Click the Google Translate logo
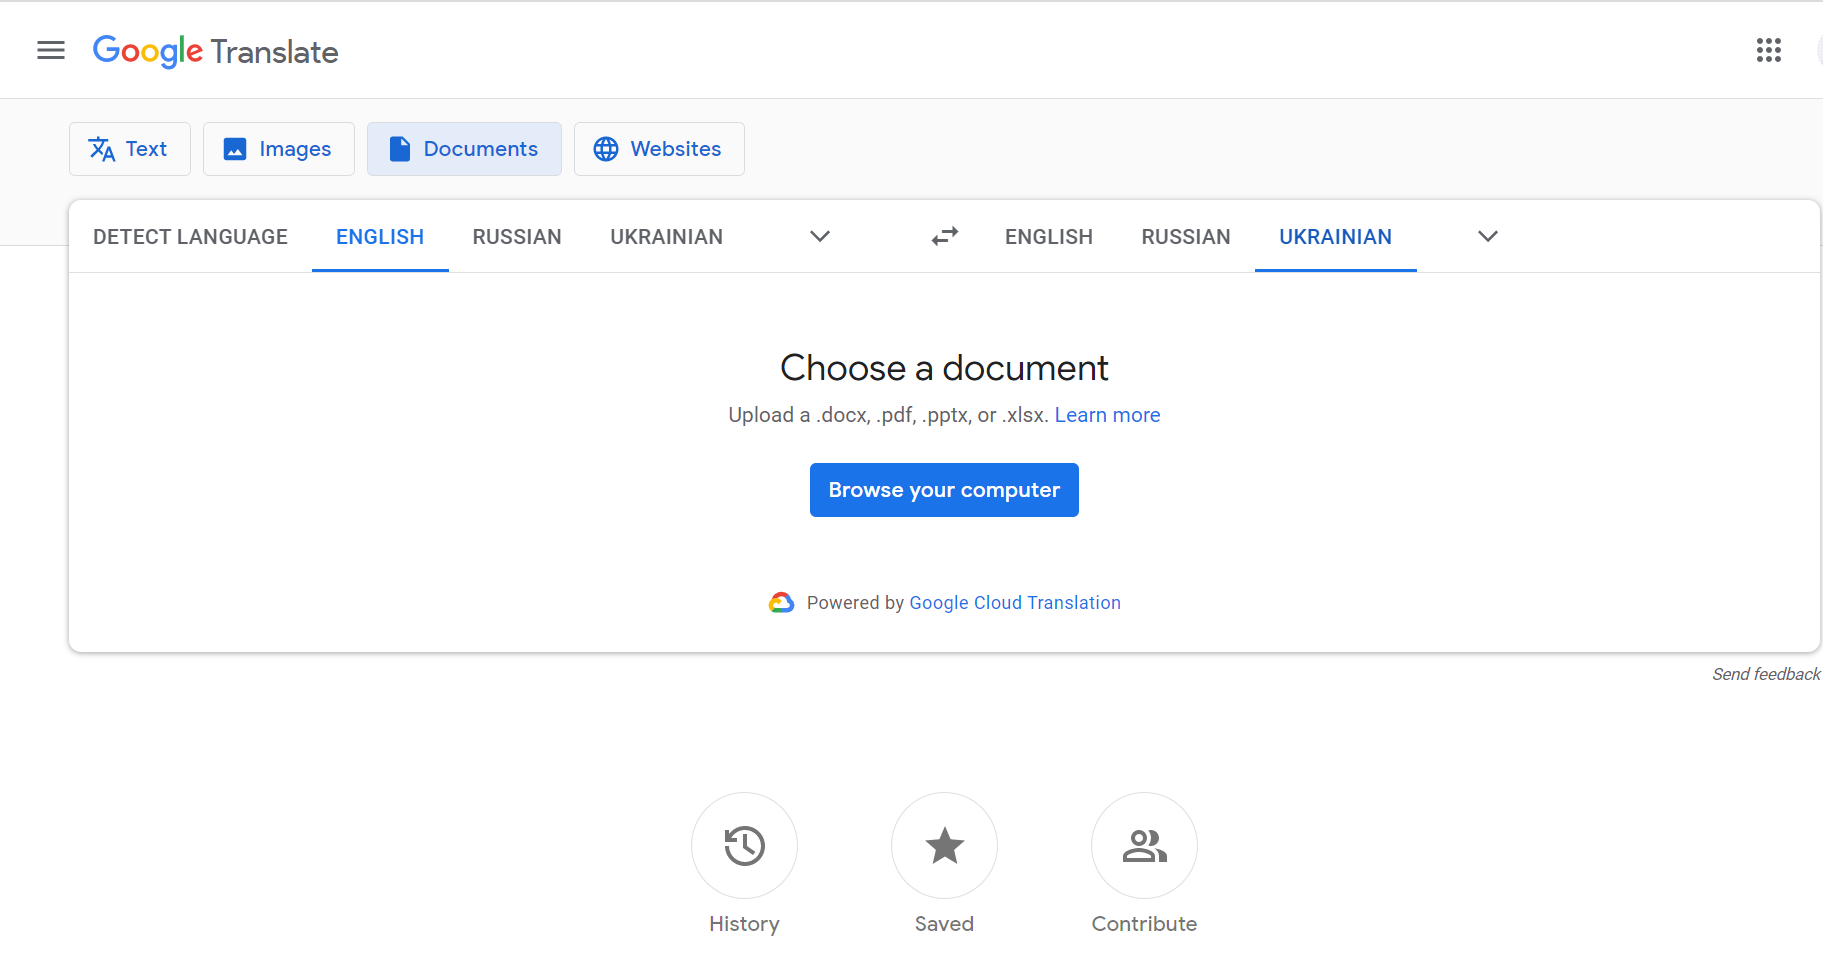Viewport: 1823px width, 959px height. tap(216, 51)
